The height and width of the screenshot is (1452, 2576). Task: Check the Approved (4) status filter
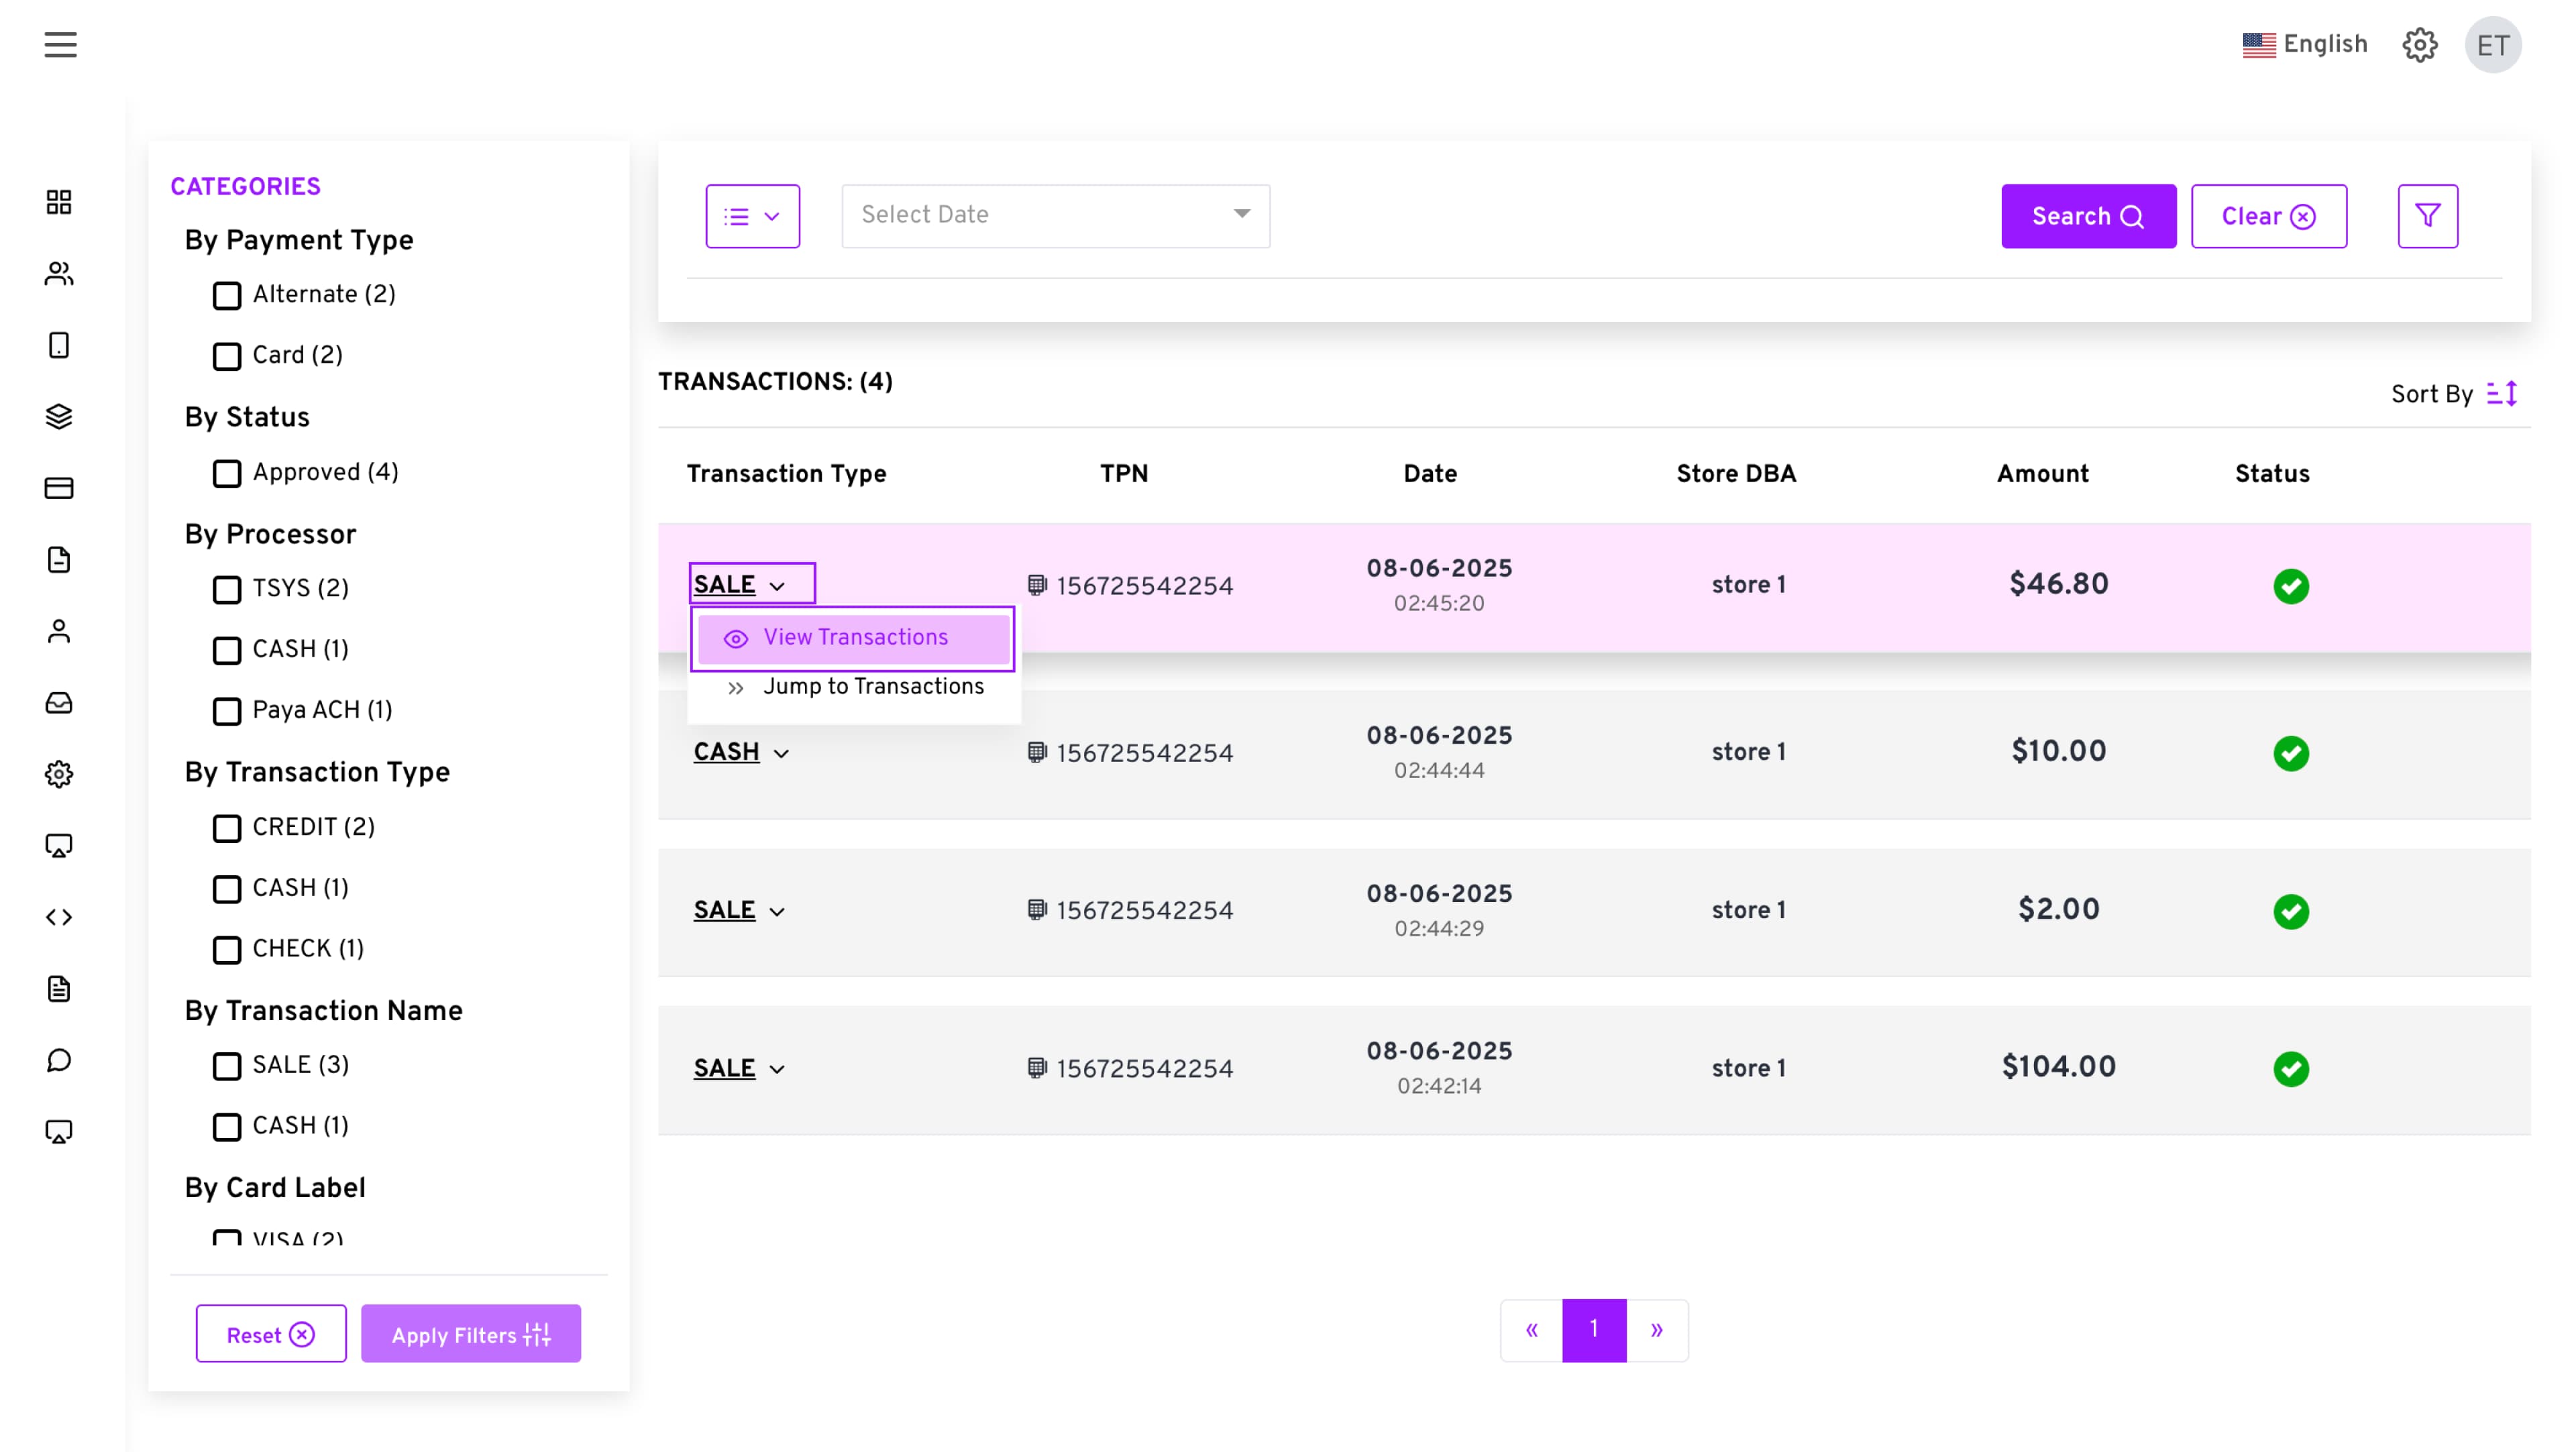pyautogui.click(x=227, y=473)
